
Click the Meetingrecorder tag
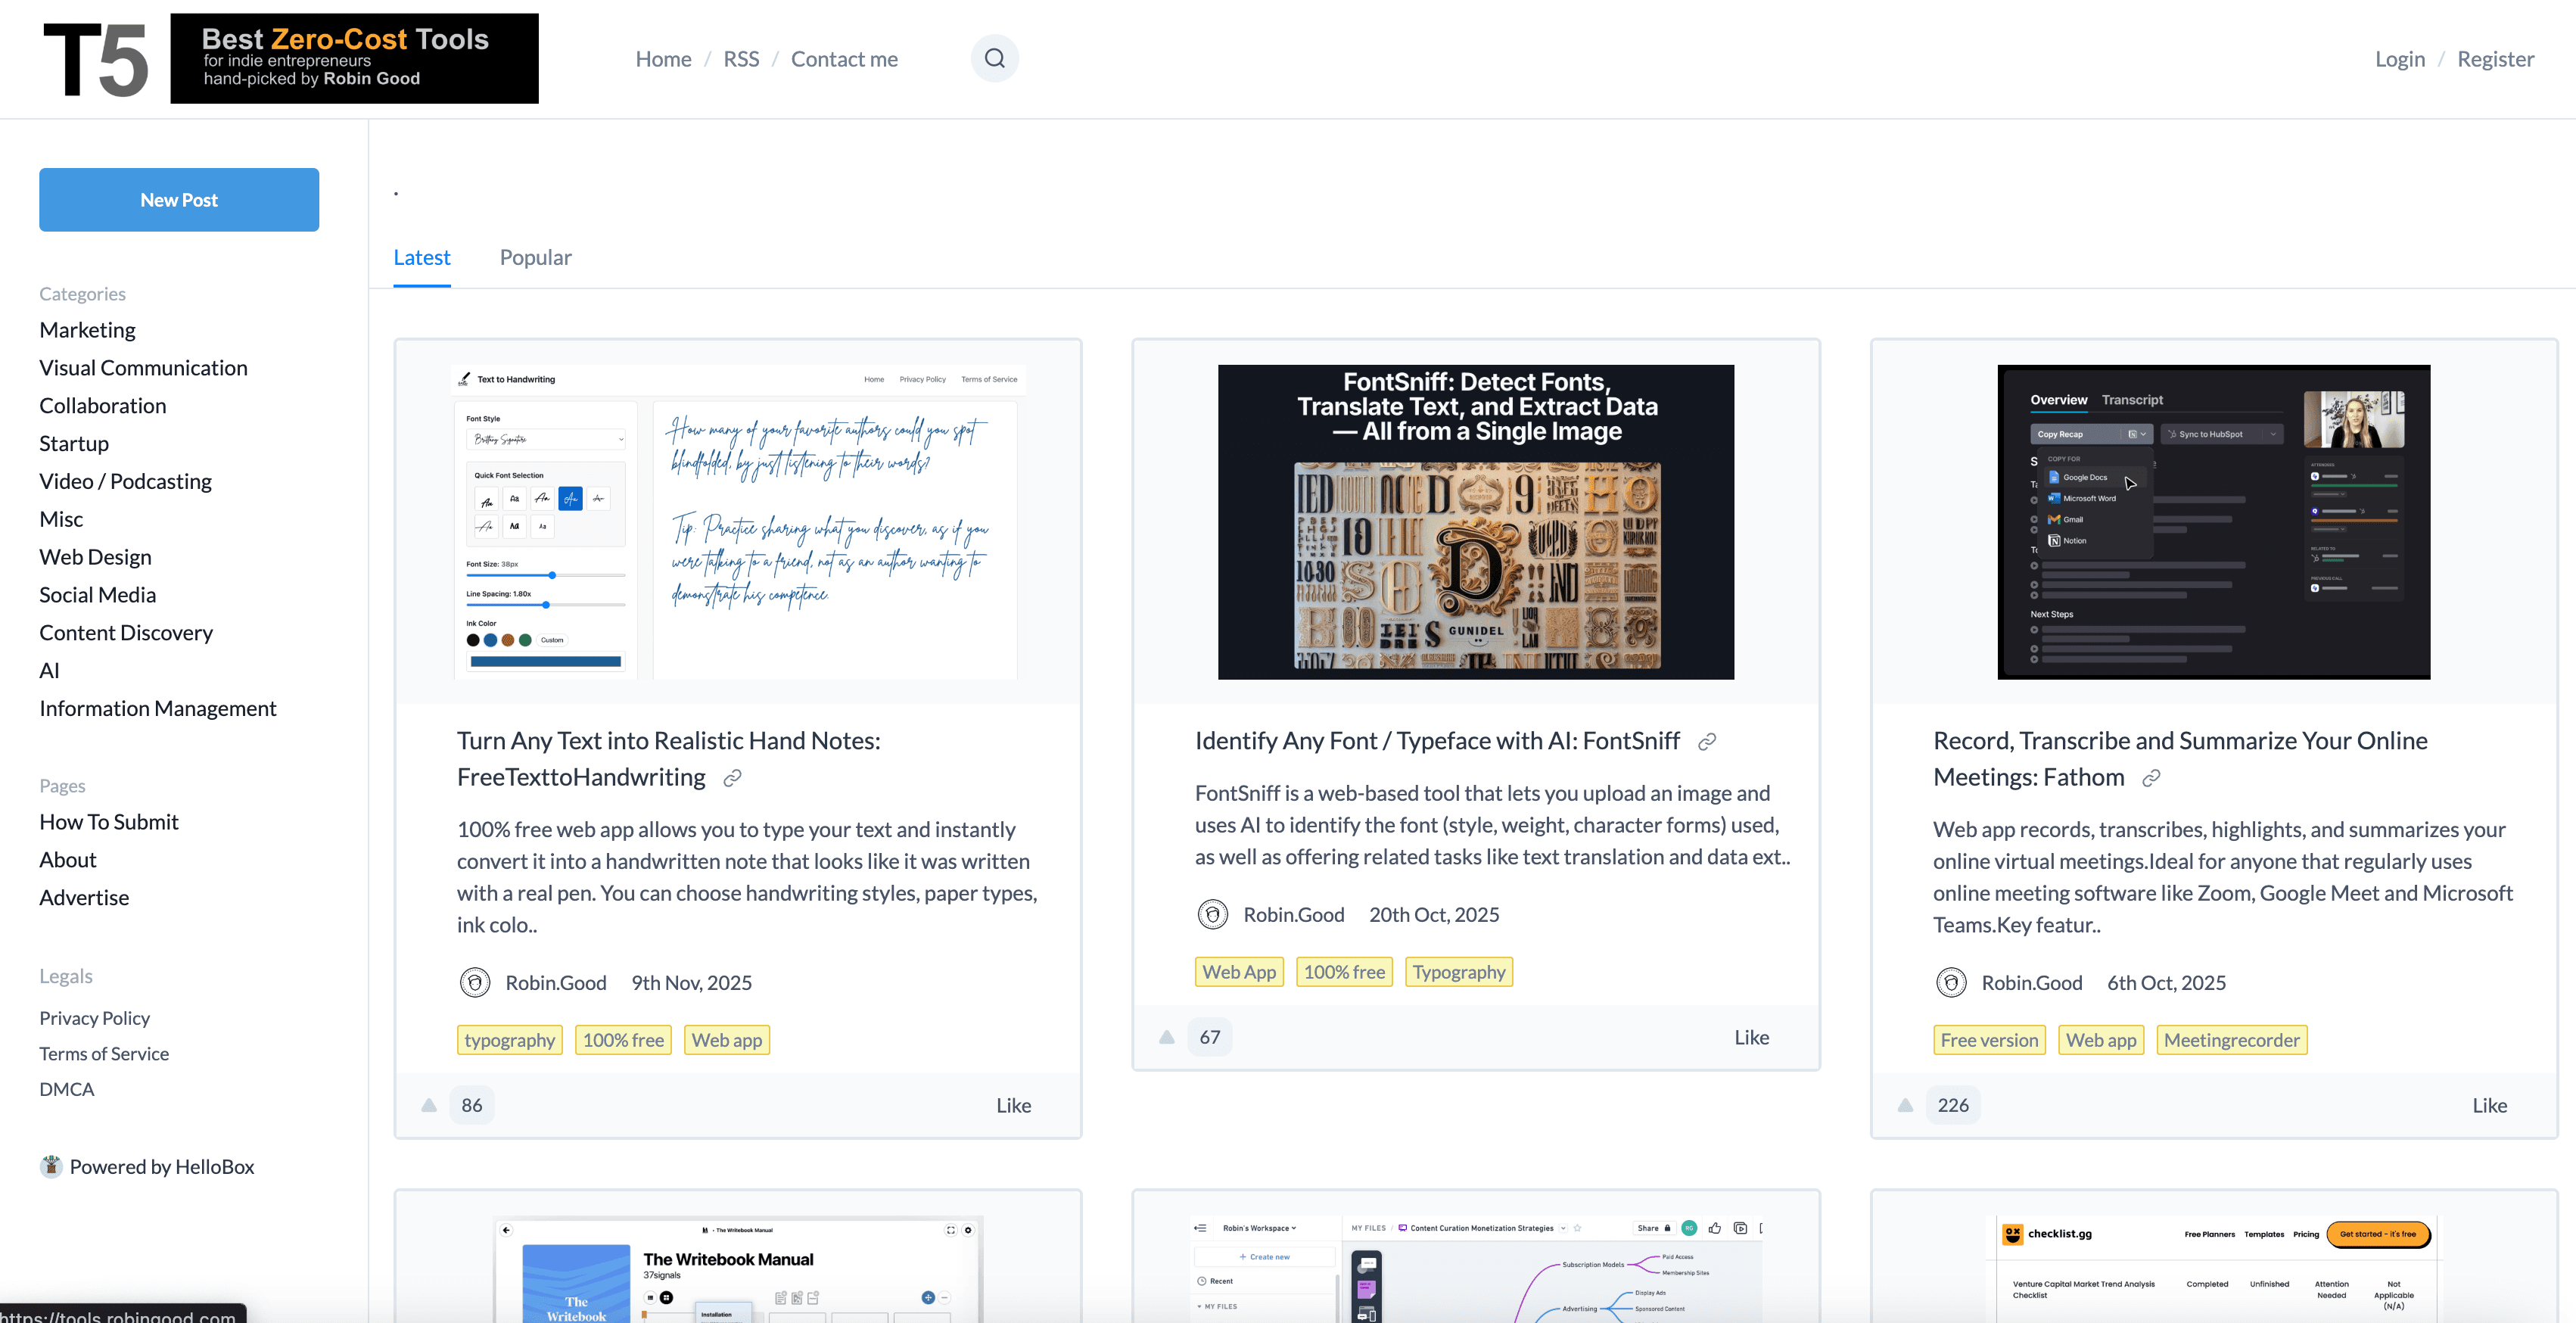[2231, 1040]
